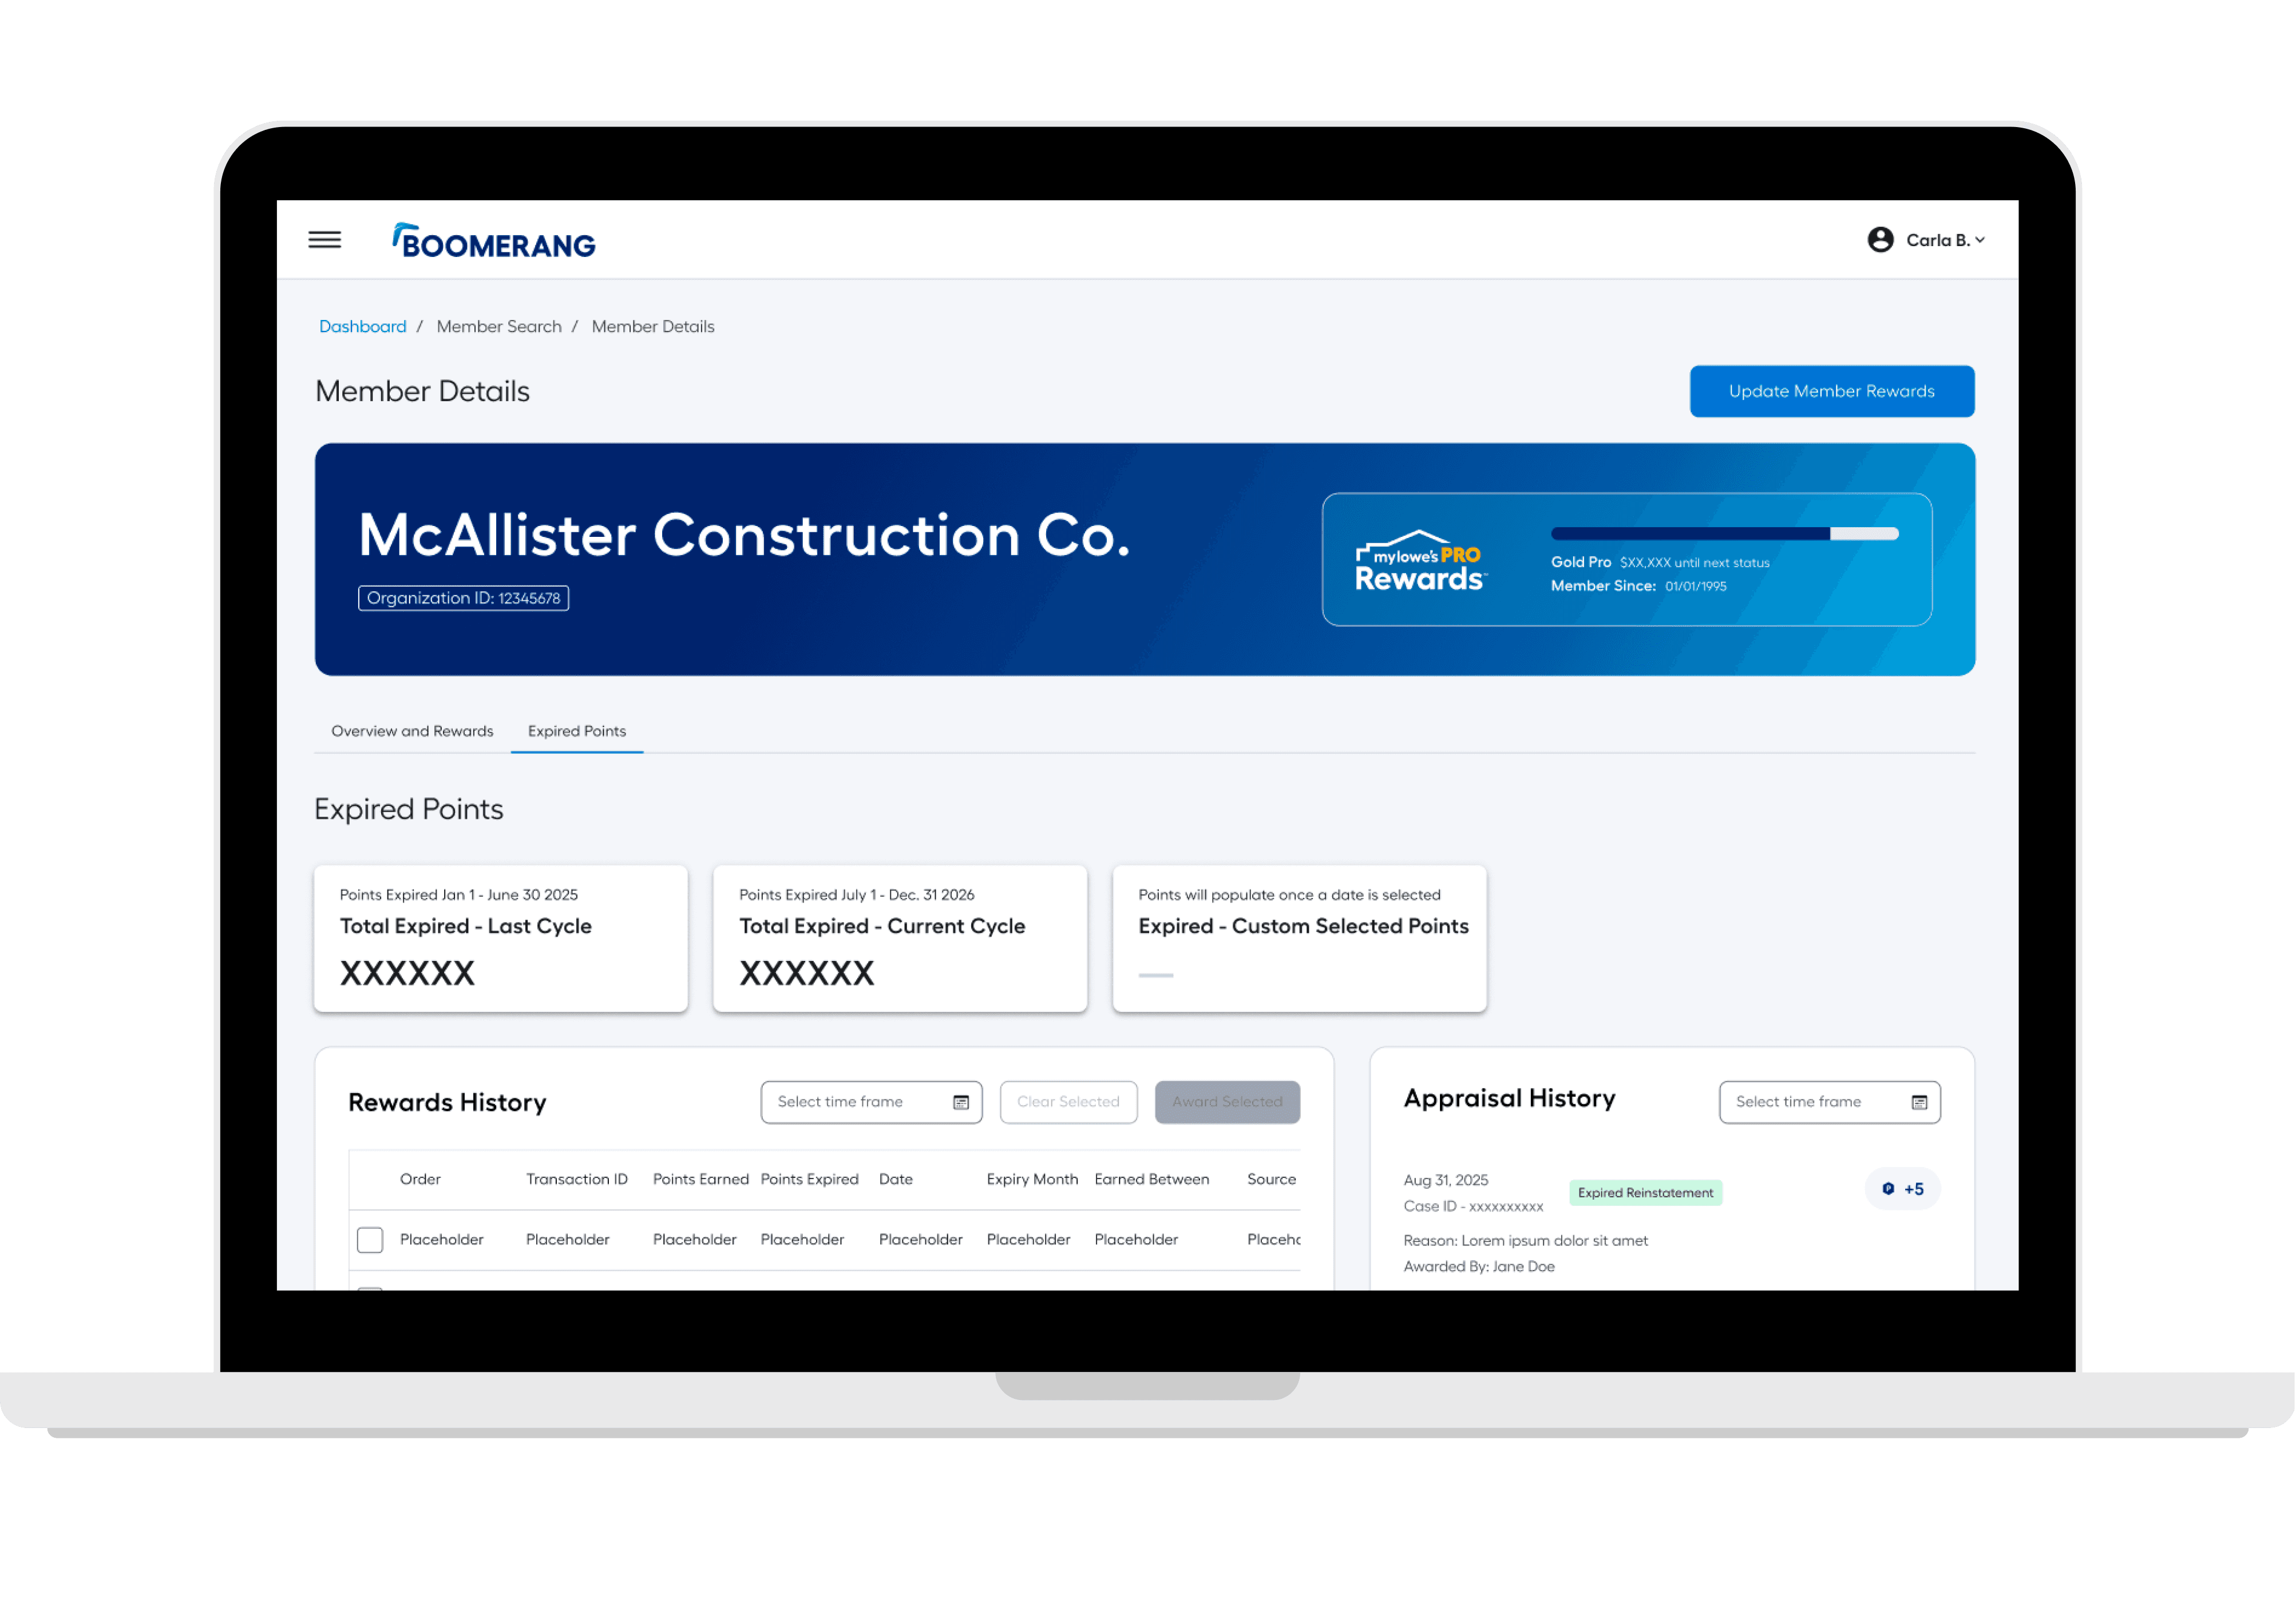Click the Expired Reinstatement tag
Image resolution: width=2296 pixels, height=1598 pixels.
click(1645, 1193)
